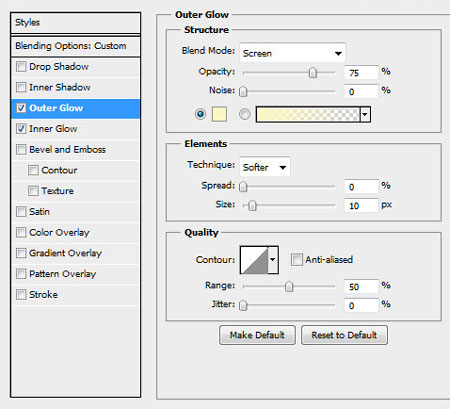Select the Satin style label
This screenshot has width=450, height=409.
pos(39,212)
